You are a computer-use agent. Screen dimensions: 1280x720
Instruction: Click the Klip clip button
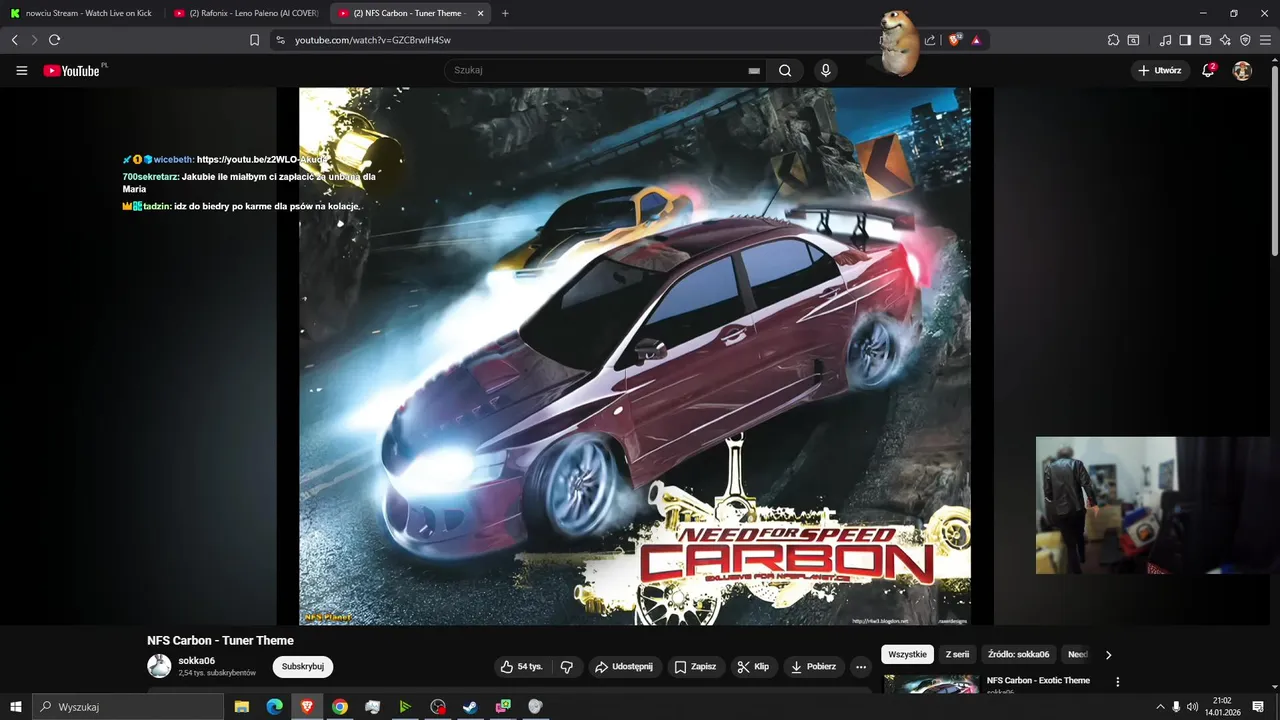(x=753, y=667)
